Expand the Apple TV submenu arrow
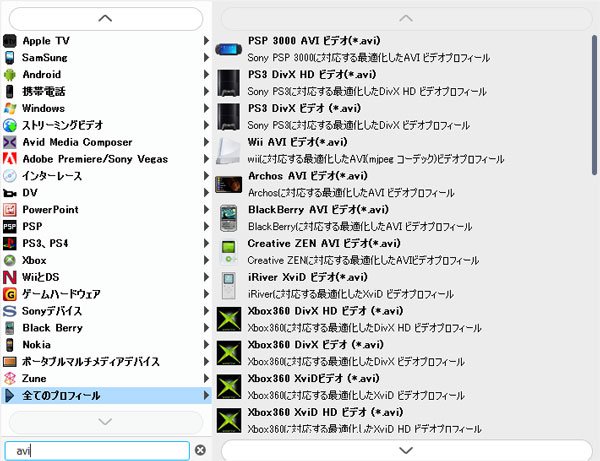600x461 pixels. click(206, 41)
